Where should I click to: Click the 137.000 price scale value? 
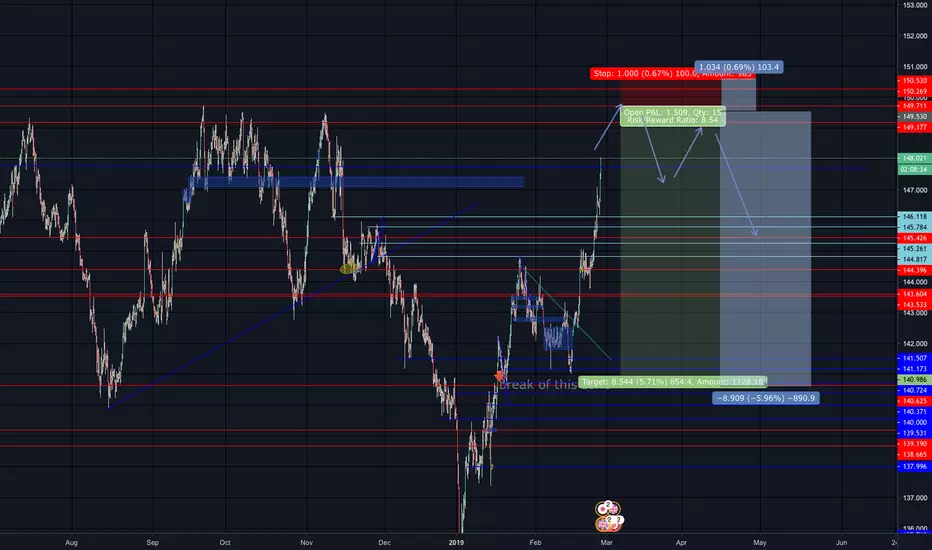915,498
